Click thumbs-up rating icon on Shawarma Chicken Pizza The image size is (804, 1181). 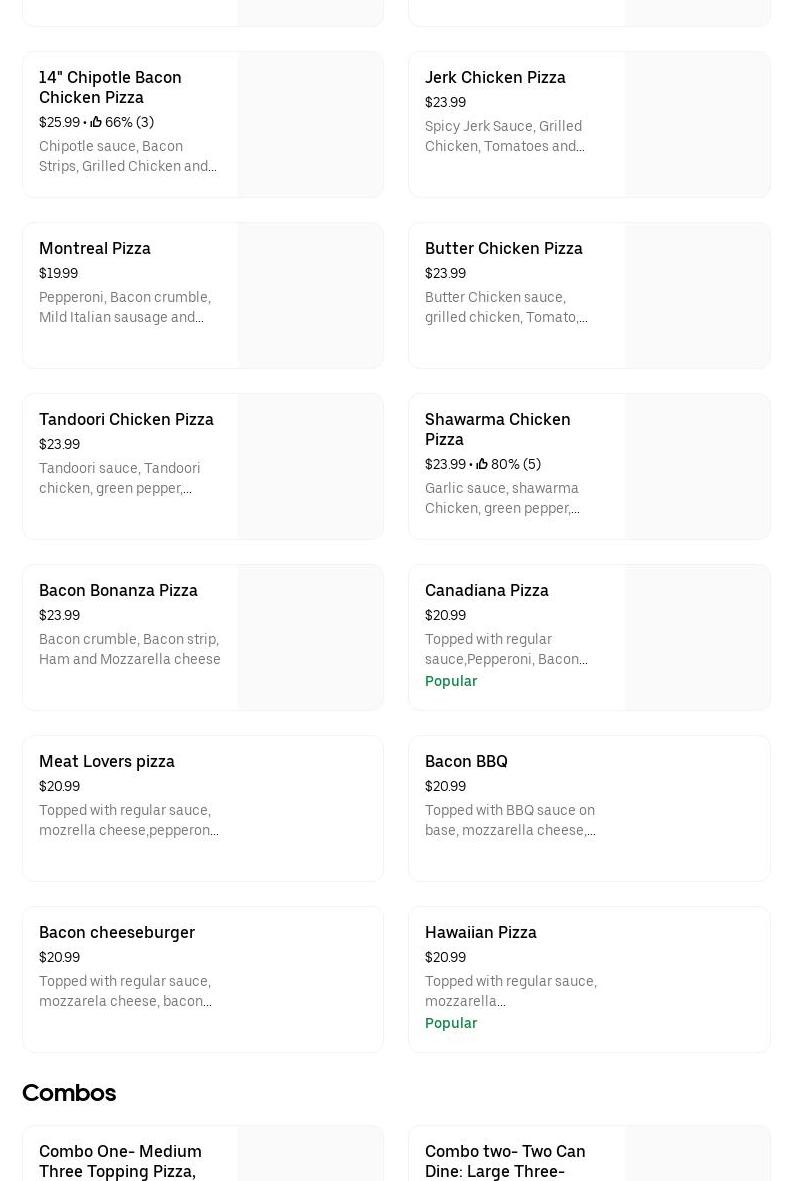point(482,464)
